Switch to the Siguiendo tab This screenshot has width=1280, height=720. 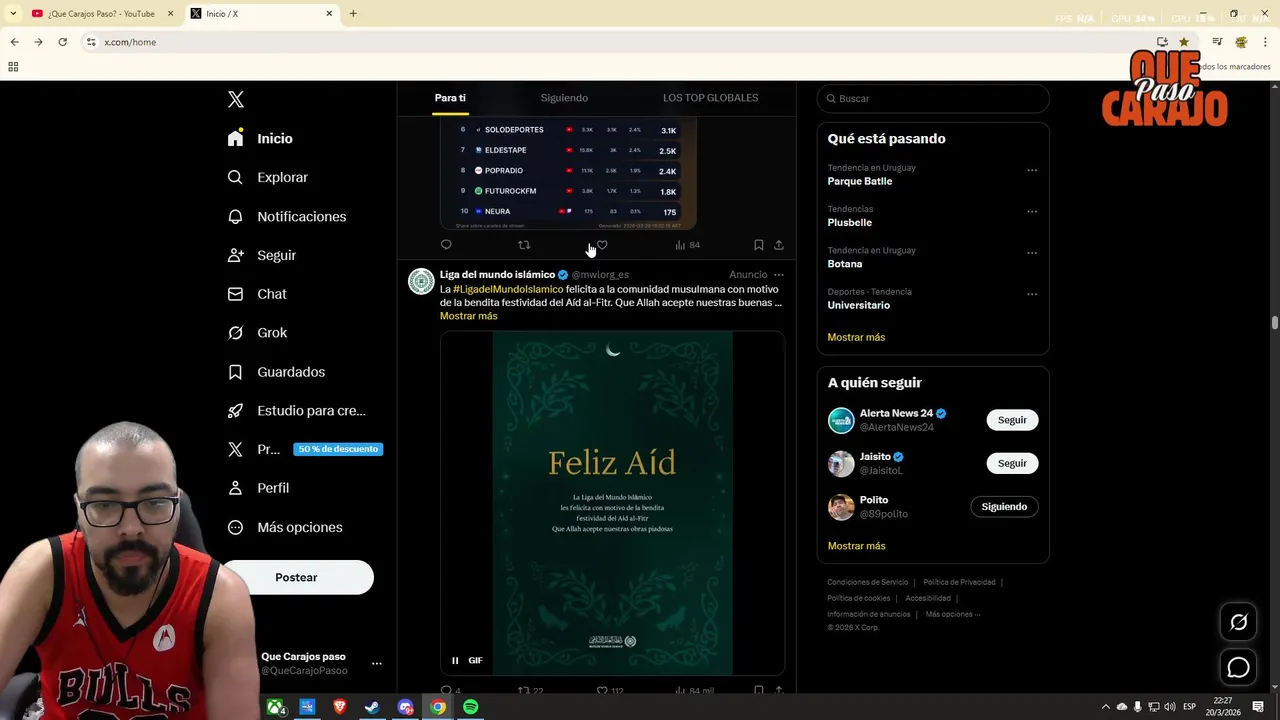(564, 98)
